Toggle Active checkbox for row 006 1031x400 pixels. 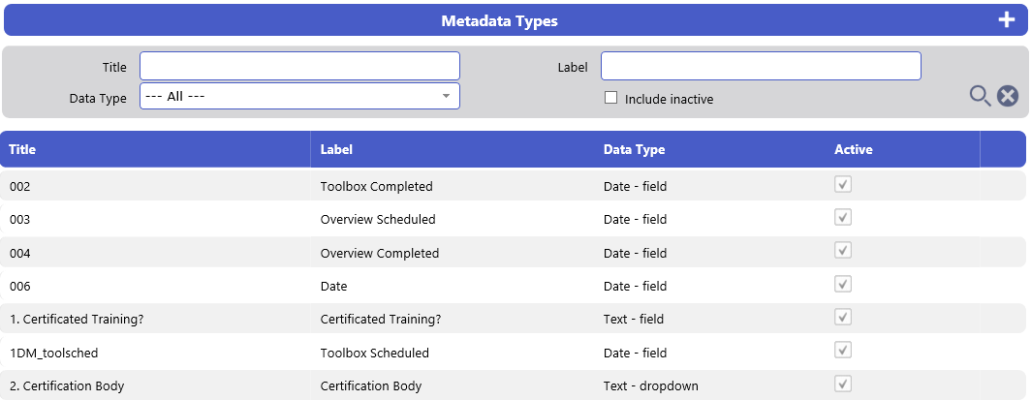pos(843,284)
